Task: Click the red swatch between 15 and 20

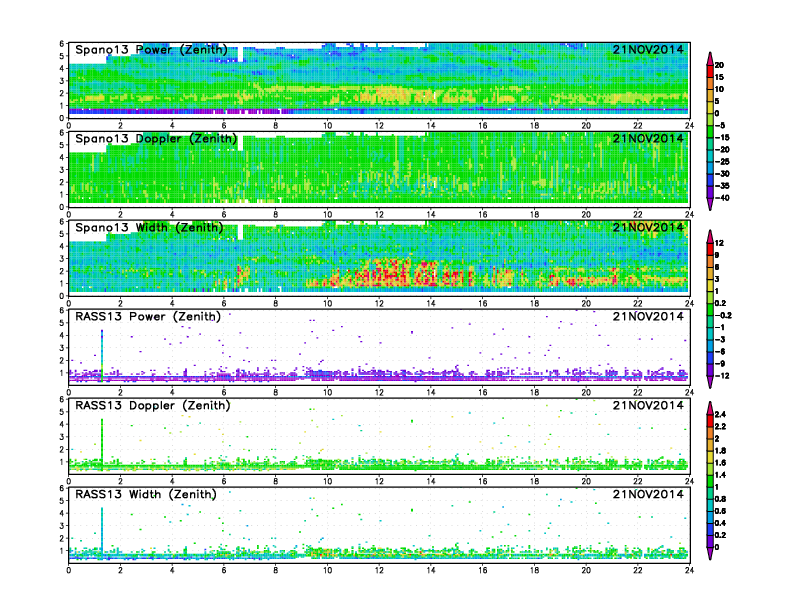Action: point(710,71)
